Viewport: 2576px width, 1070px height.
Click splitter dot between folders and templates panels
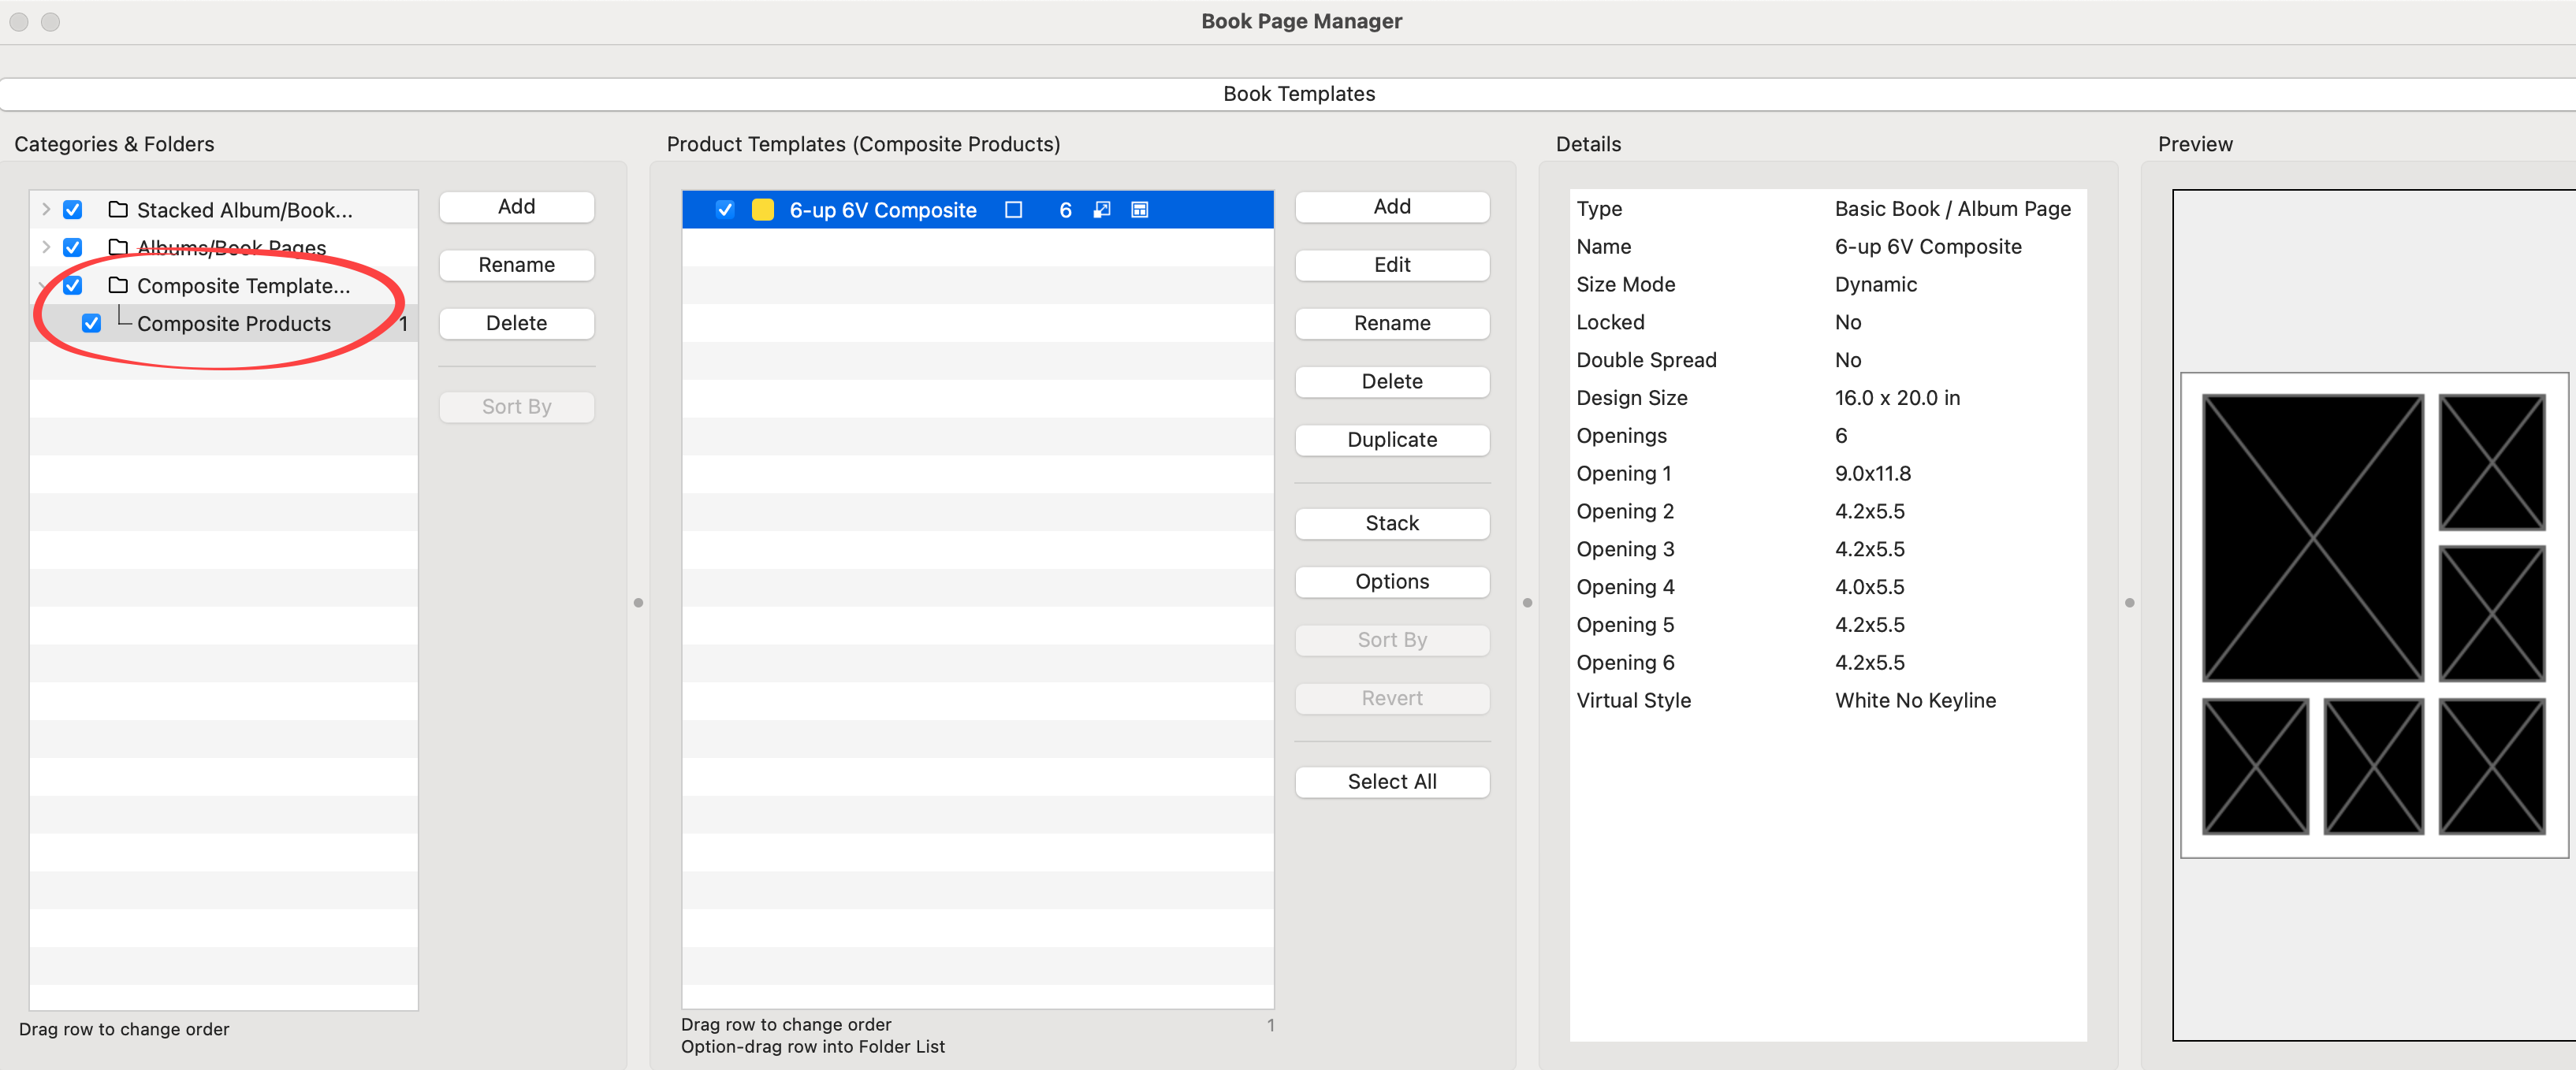(x=638, y=603)
